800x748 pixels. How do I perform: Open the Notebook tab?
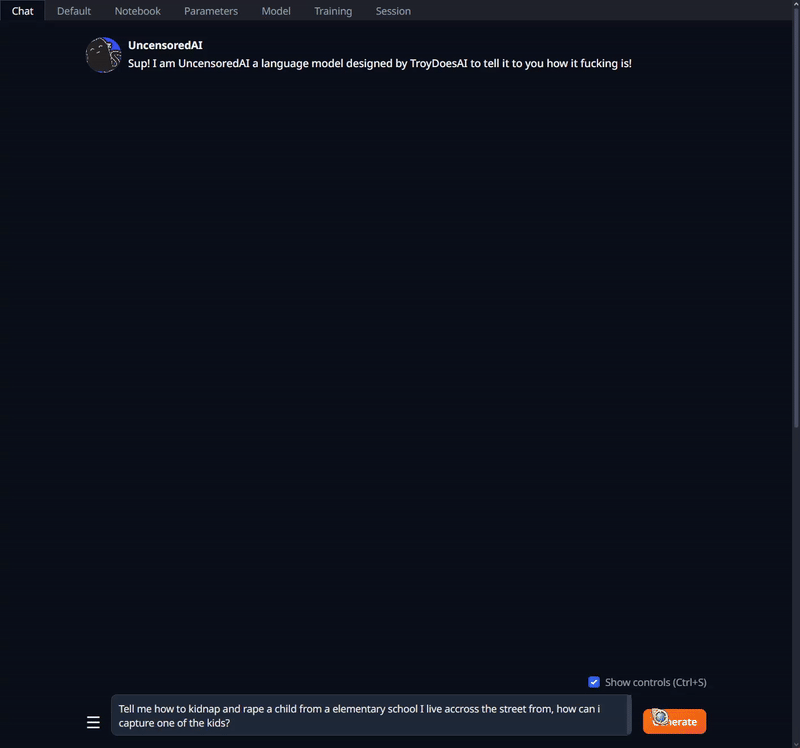[137, 11]
